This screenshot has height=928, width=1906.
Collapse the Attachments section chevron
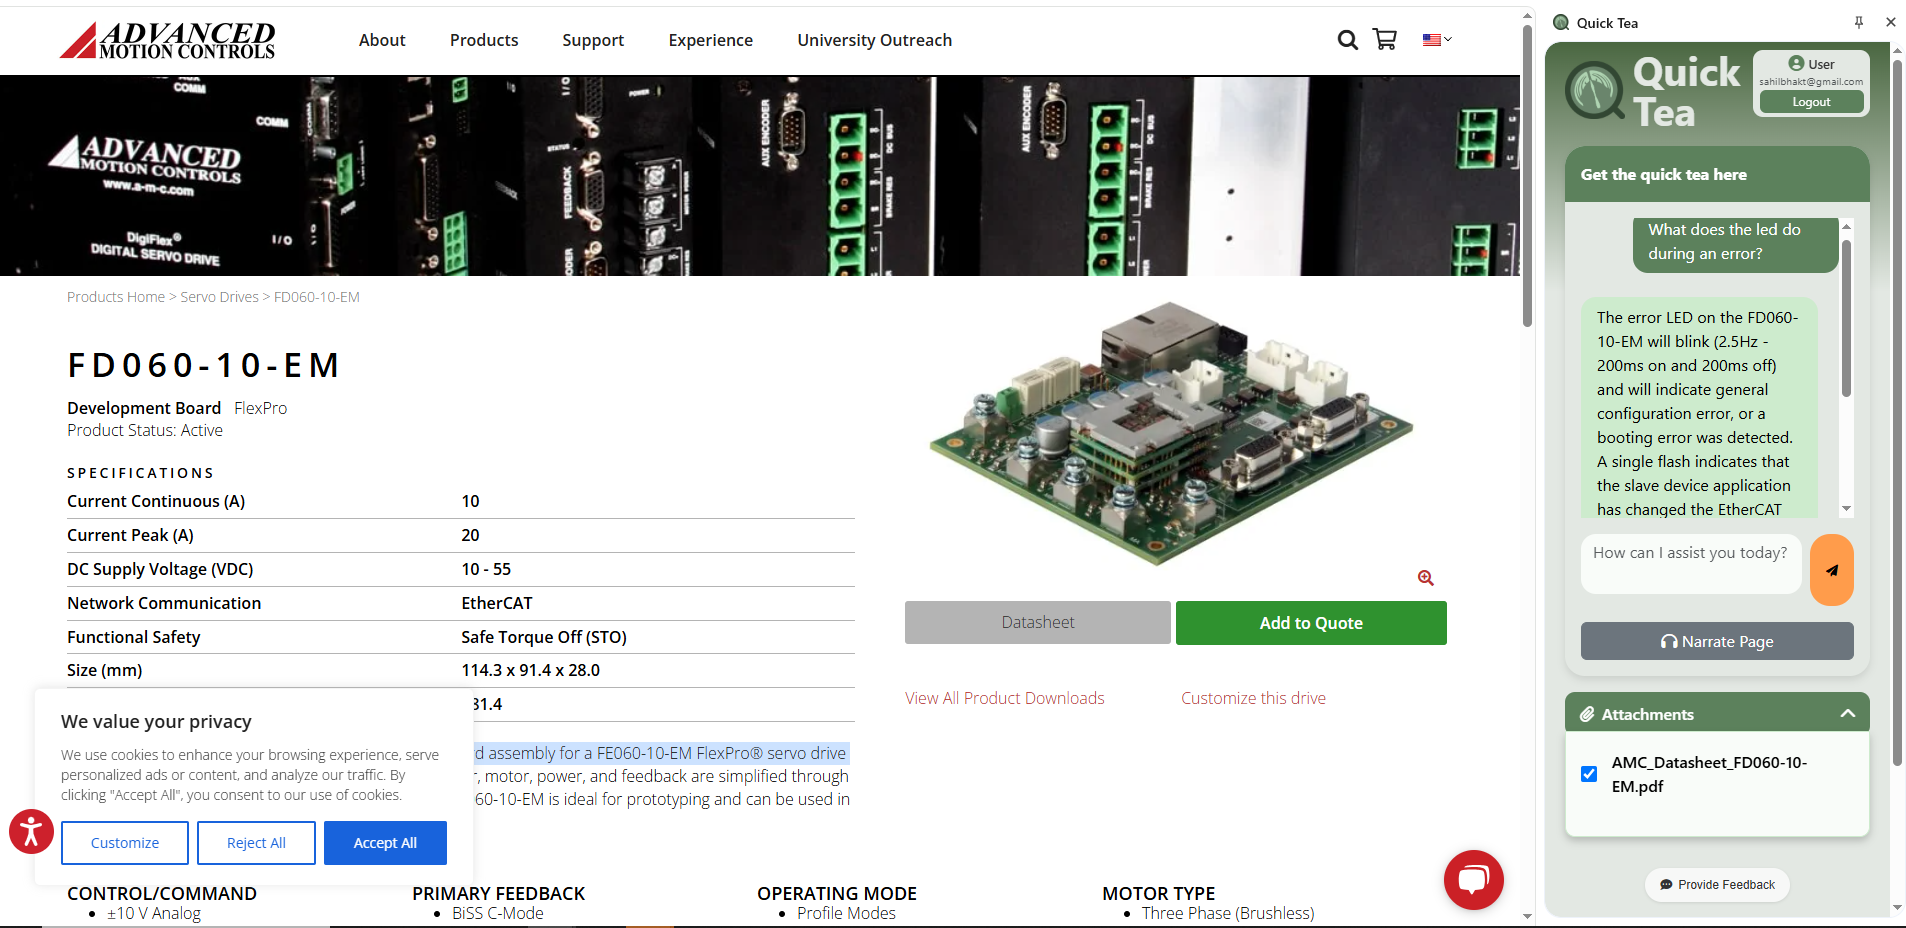[1848, 713]
